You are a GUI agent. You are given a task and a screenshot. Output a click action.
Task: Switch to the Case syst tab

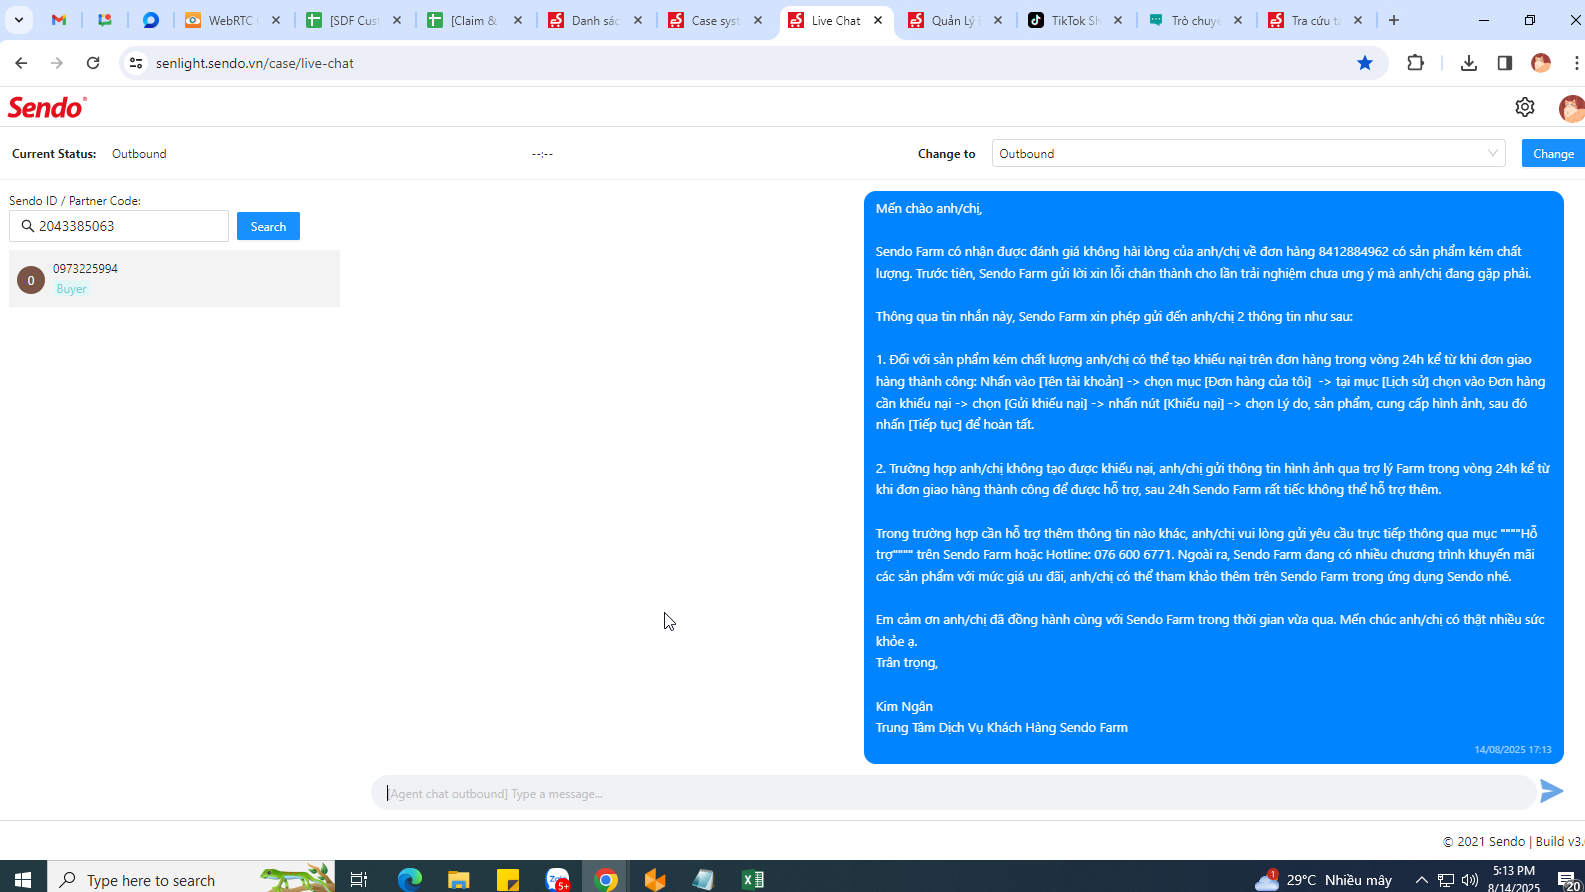(x=715, y=20)
